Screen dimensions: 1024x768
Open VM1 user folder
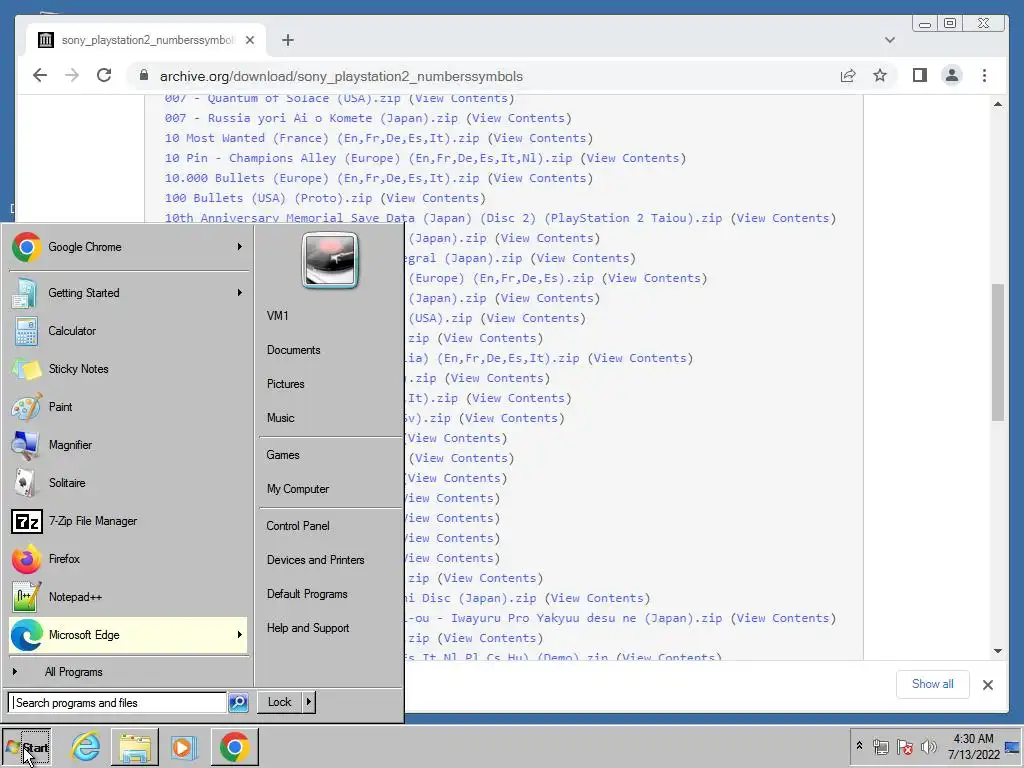pos(278,316)
